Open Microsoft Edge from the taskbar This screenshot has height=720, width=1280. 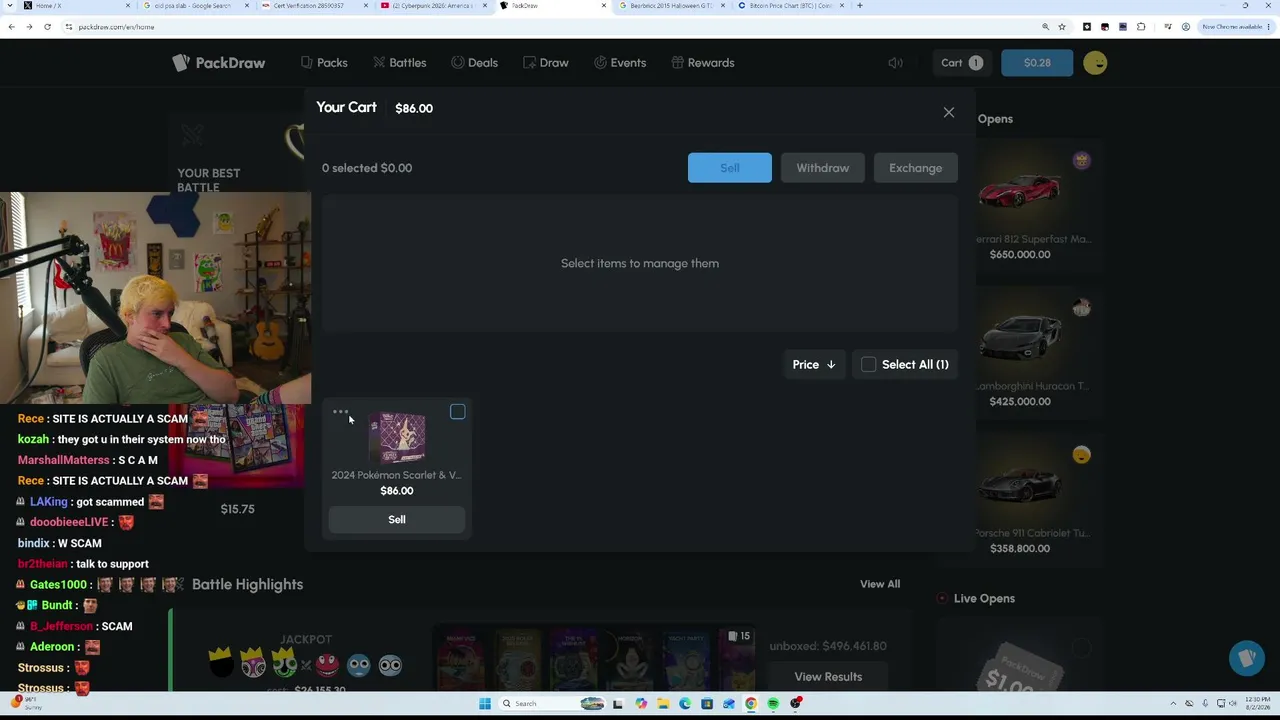click(x=685, y=704)
